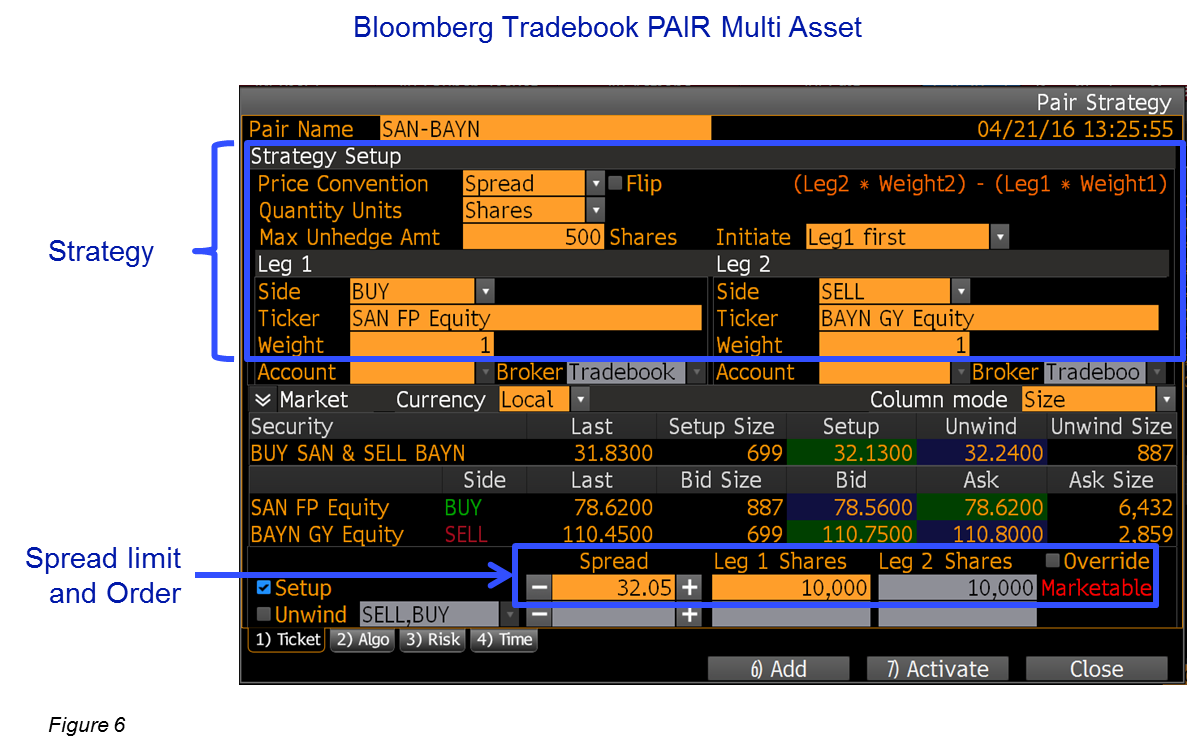The image size is (1187, 749).
Task: Open the Price Convention Spread dropdown
Action: tap(596, 184)
